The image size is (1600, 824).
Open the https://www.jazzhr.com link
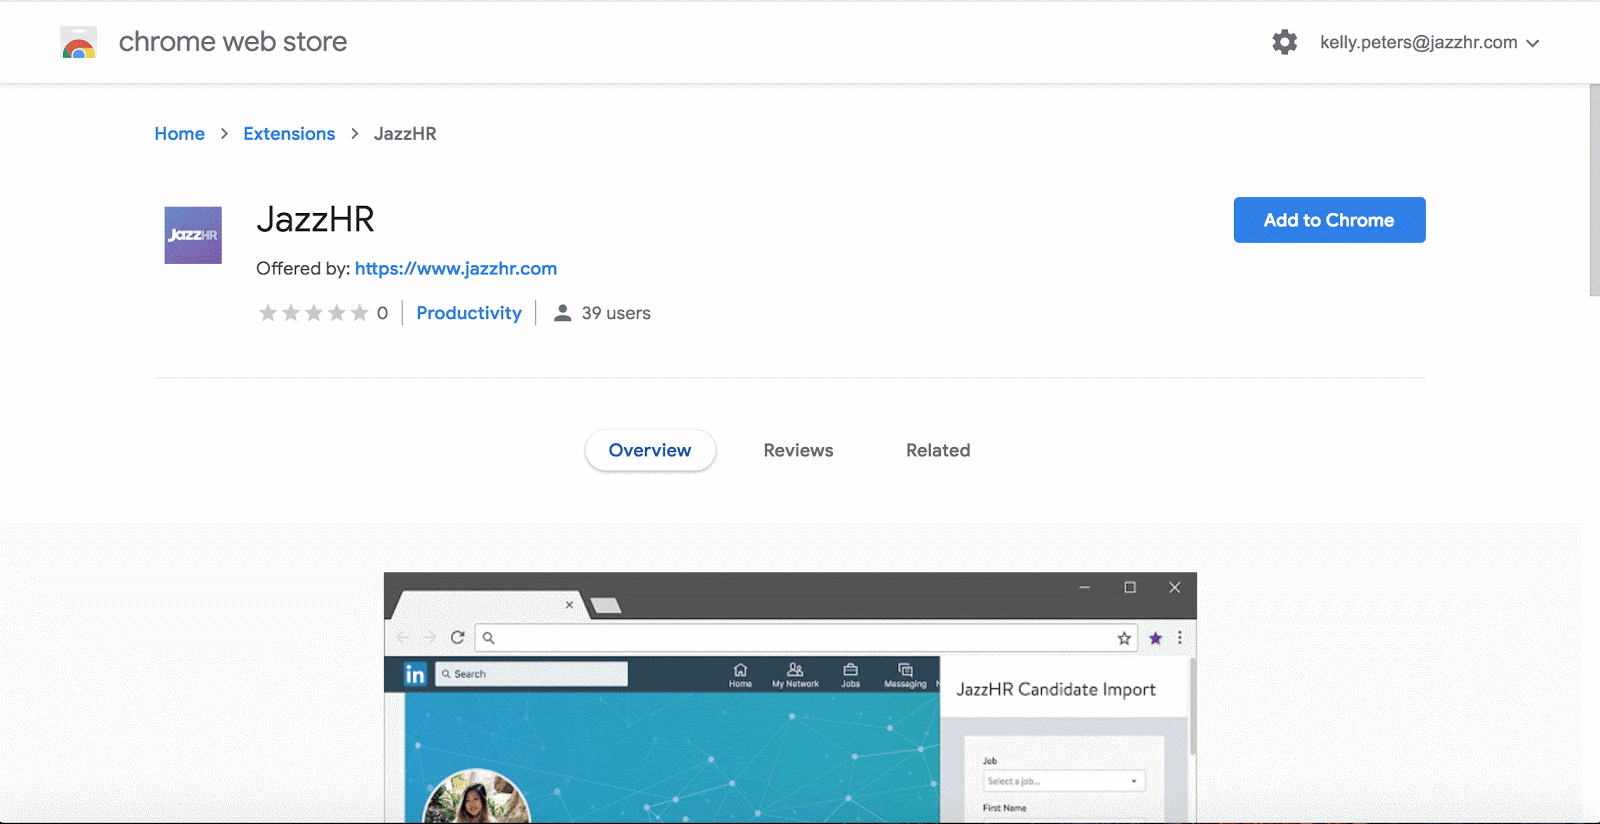[456, 268]
